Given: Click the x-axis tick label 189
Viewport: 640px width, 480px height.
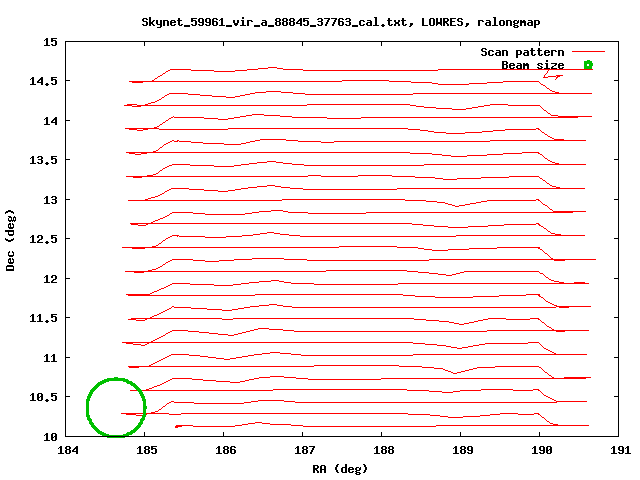Looking at the screenshot, I should coord(462,450).
